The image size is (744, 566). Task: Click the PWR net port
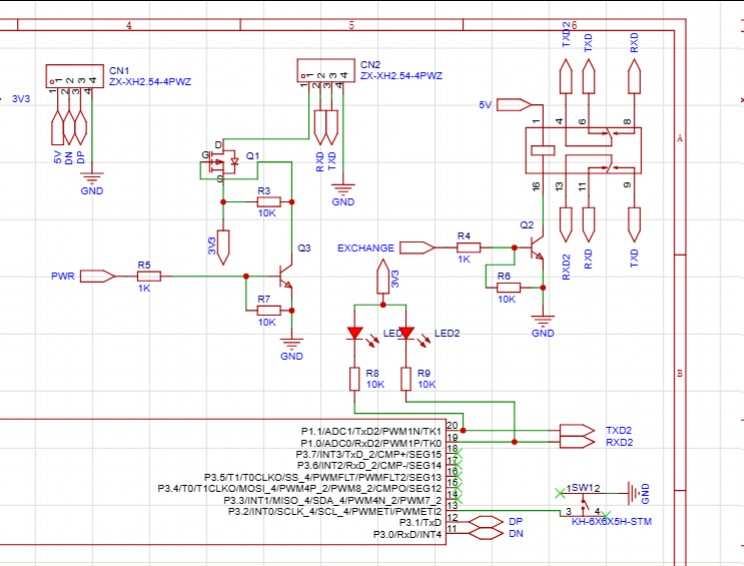pyautogui.click(x=97, y=276)
